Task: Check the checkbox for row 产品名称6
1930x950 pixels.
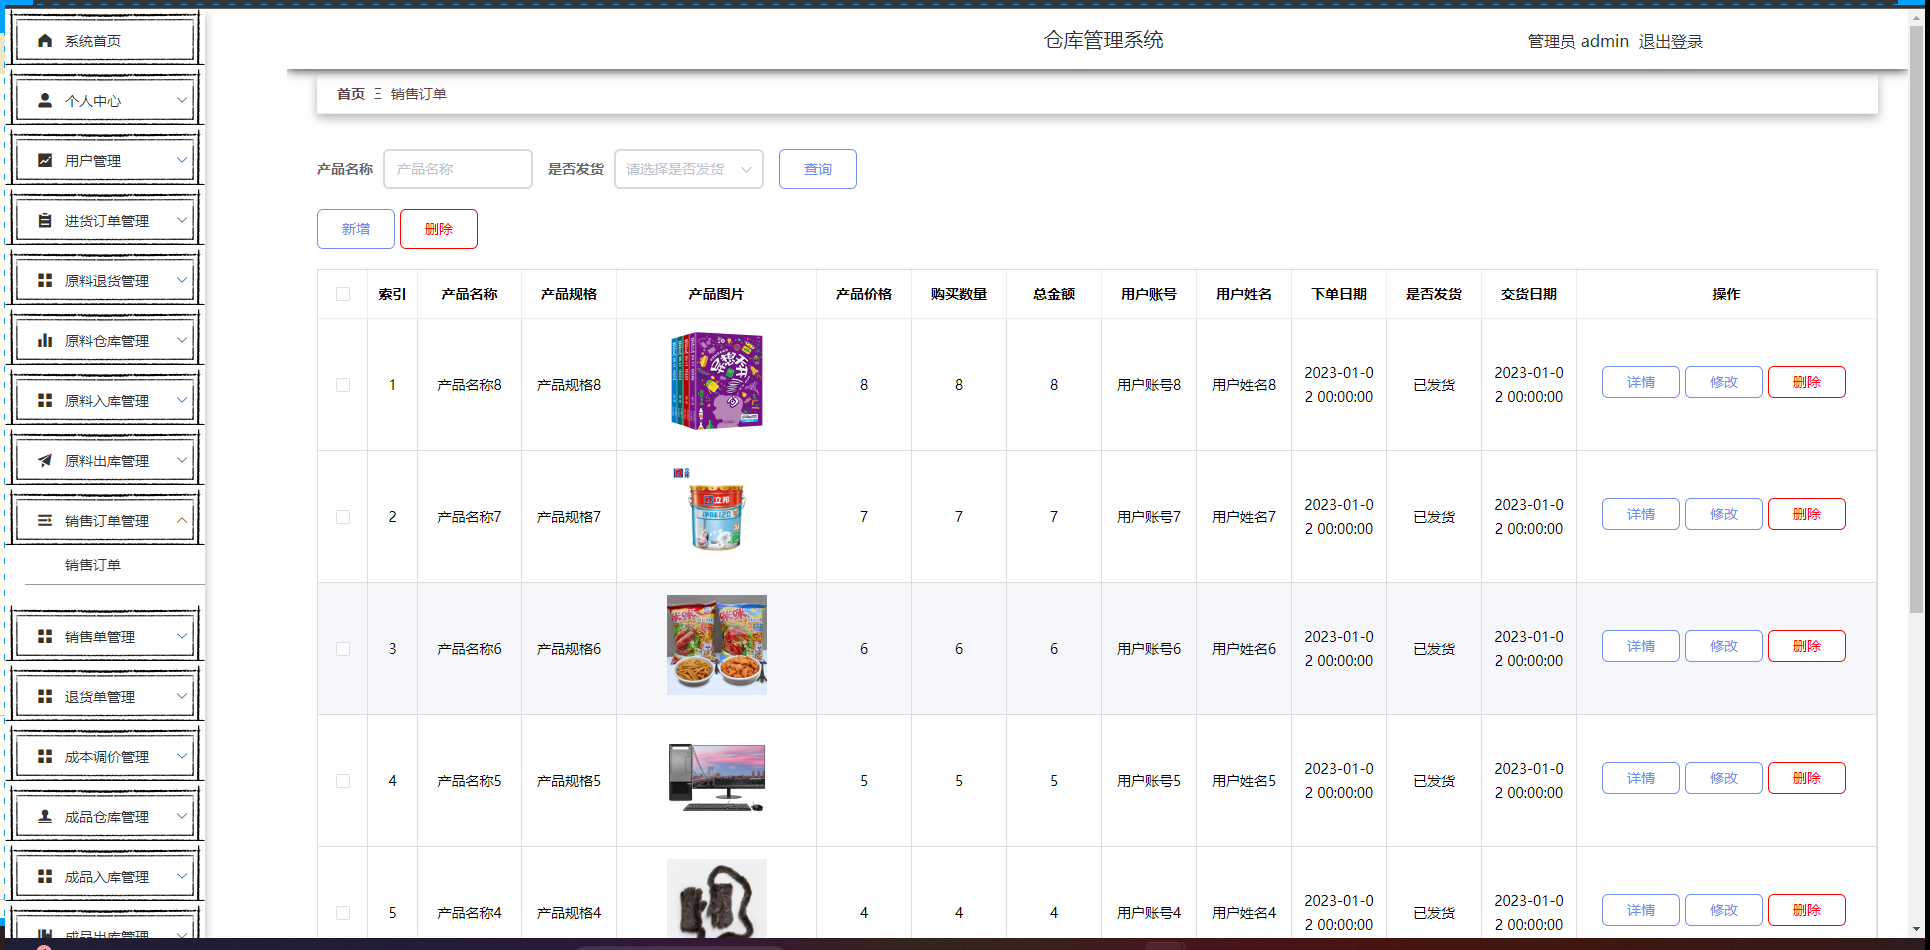Action: tap(343, 649)
